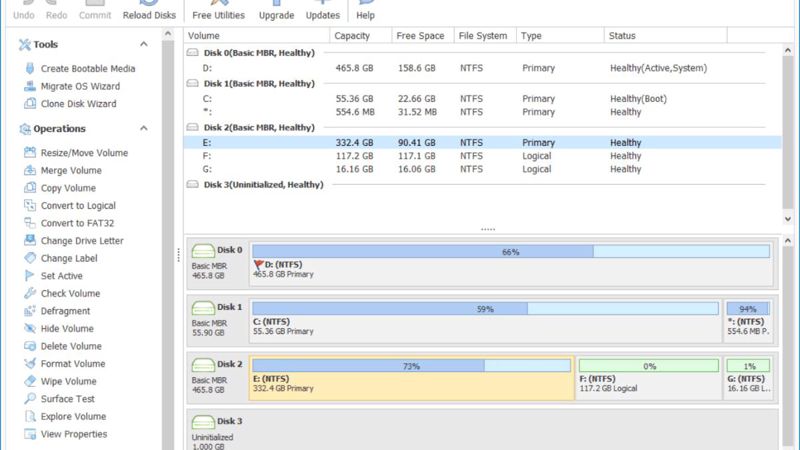Start Defragment via its icon
This screenshot has width=800, height=450.
30,311
